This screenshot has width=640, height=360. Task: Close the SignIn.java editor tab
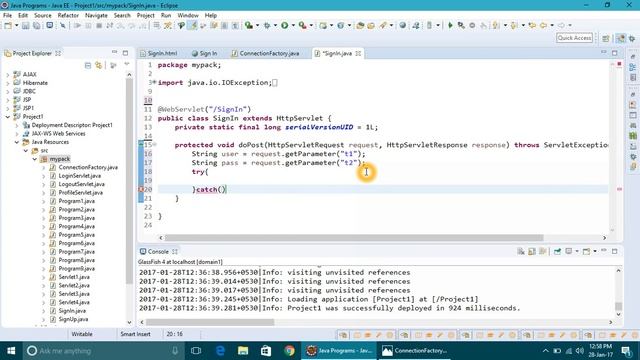click(x=358, y=53)
